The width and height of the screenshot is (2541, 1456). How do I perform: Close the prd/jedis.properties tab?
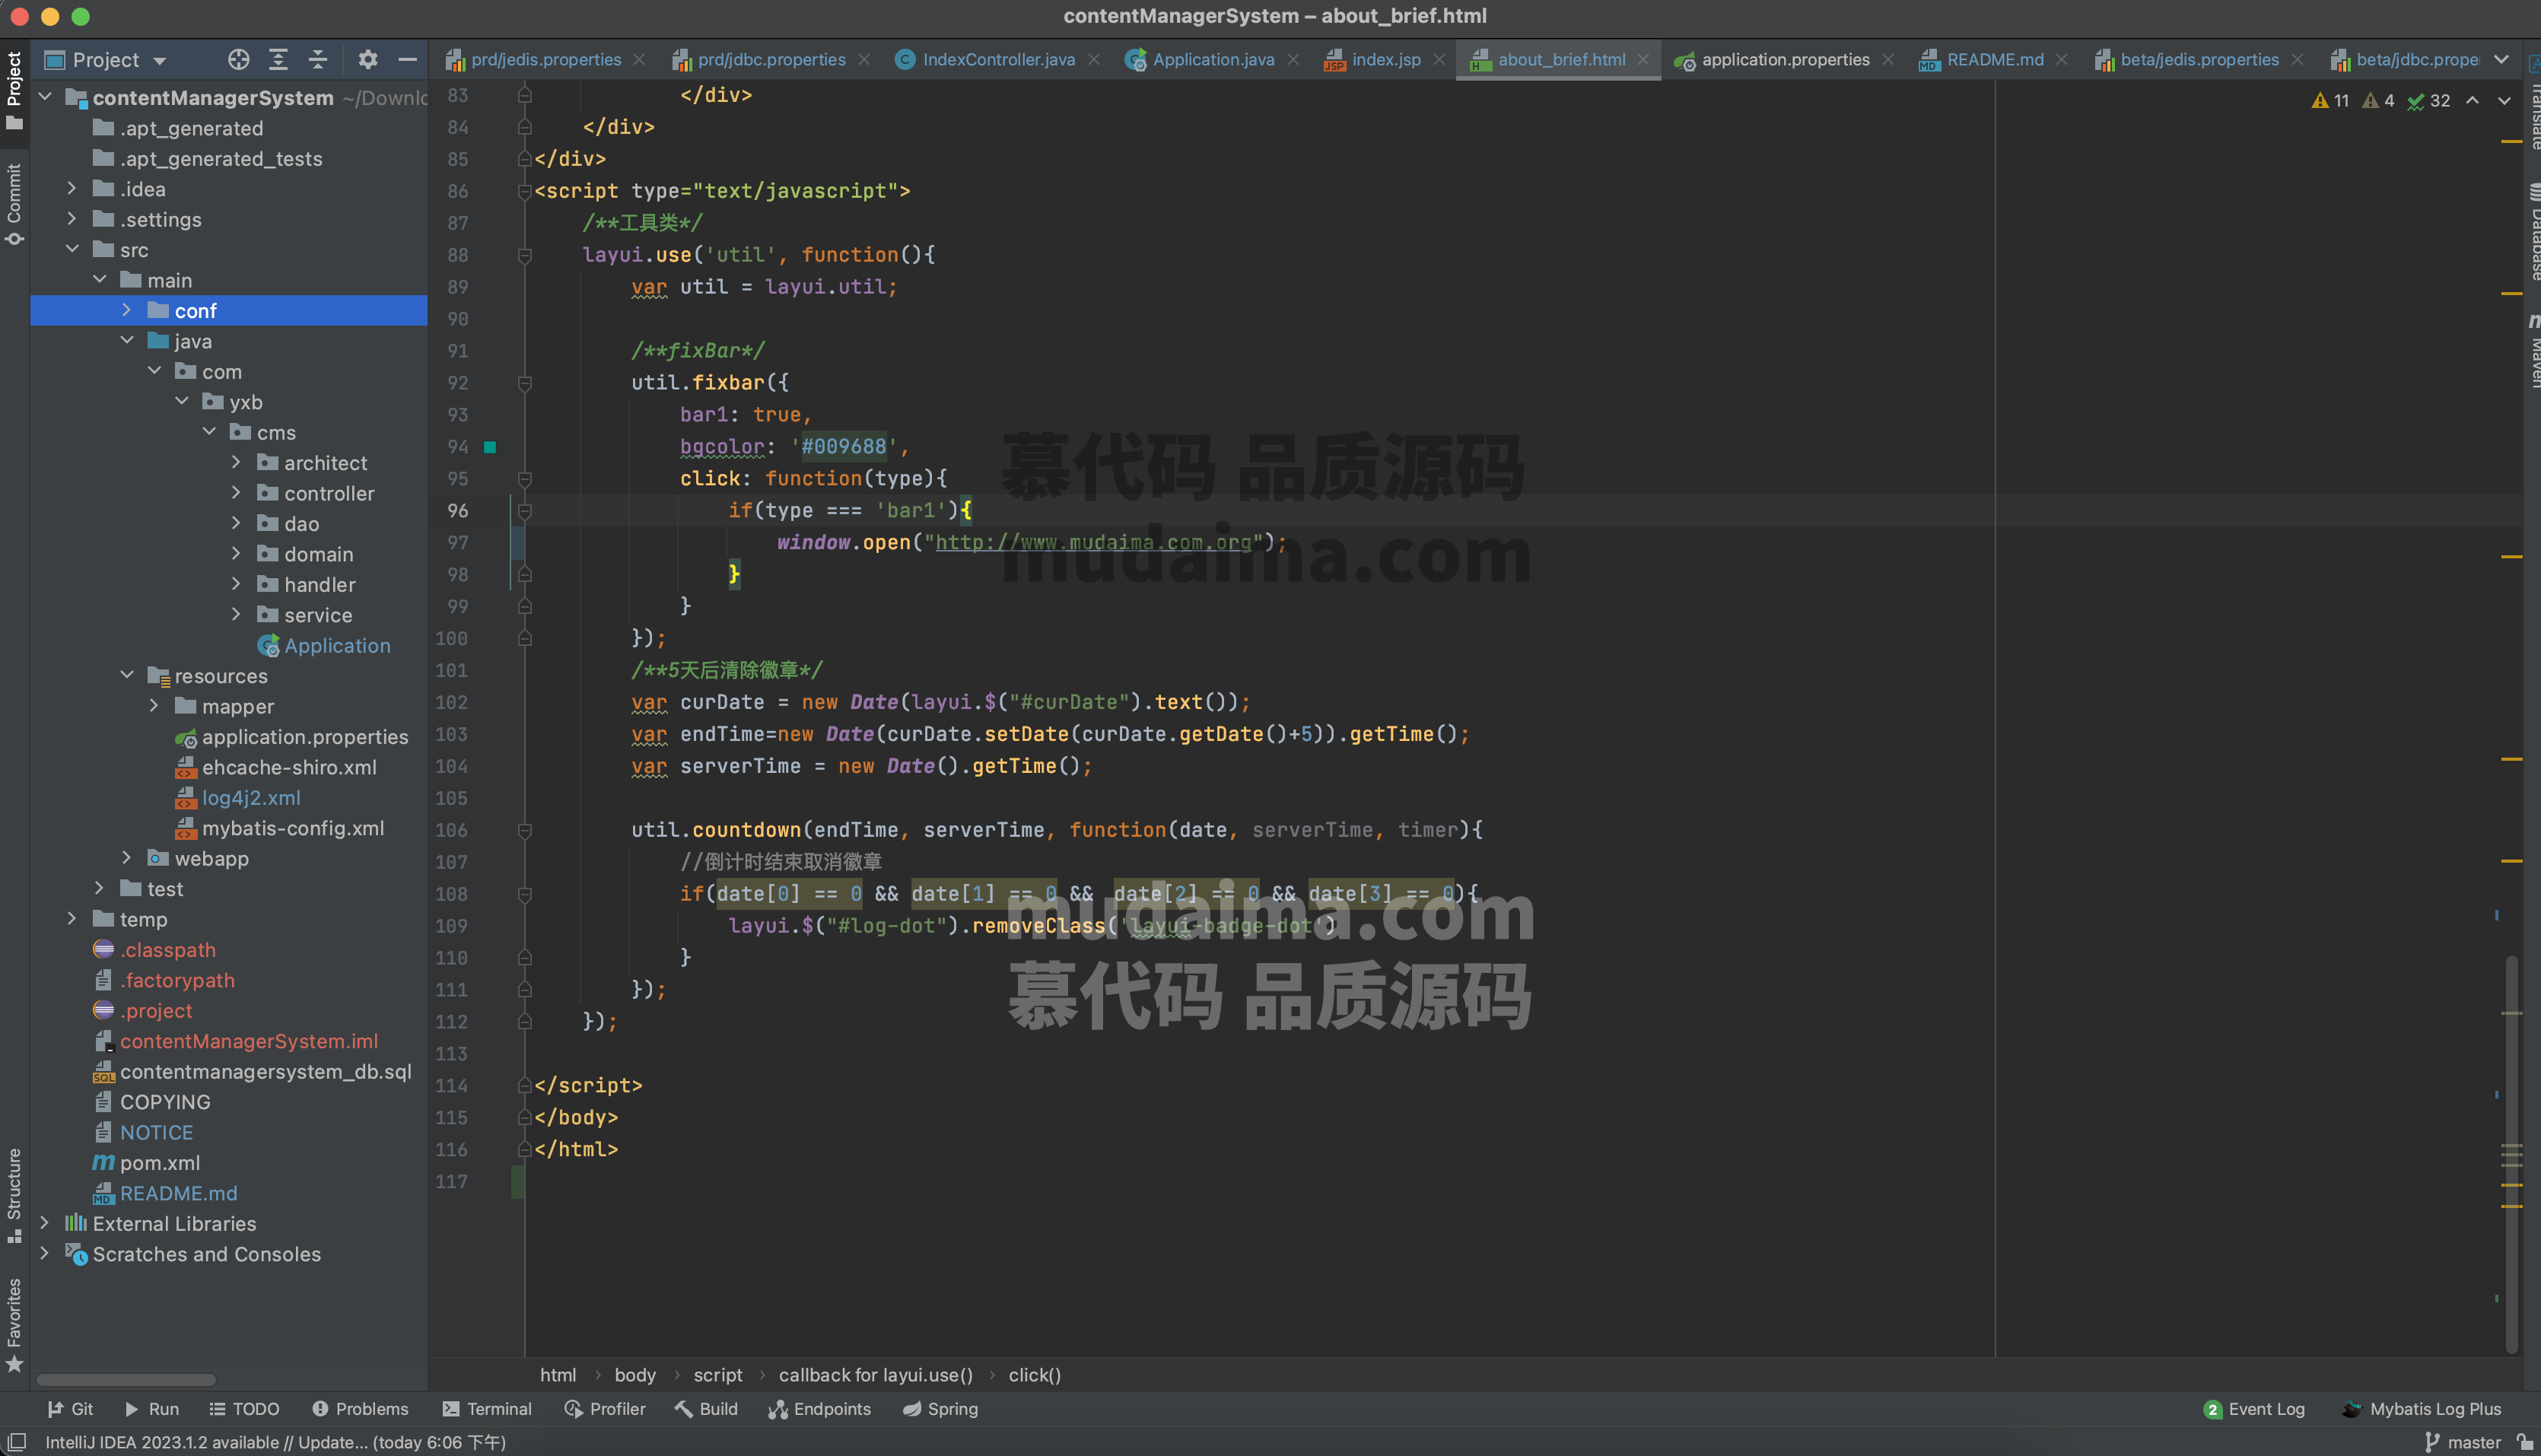639,60
